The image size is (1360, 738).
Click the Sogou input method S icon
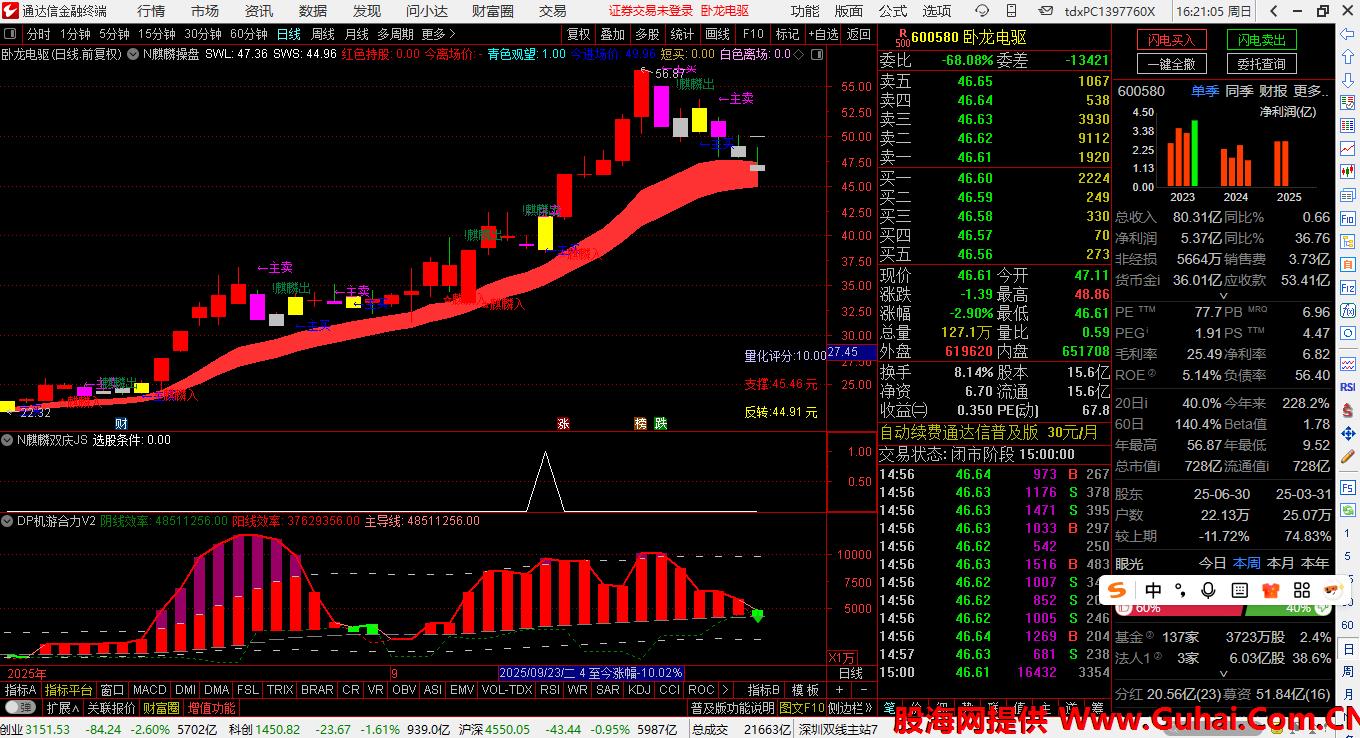pos(1118,590)
